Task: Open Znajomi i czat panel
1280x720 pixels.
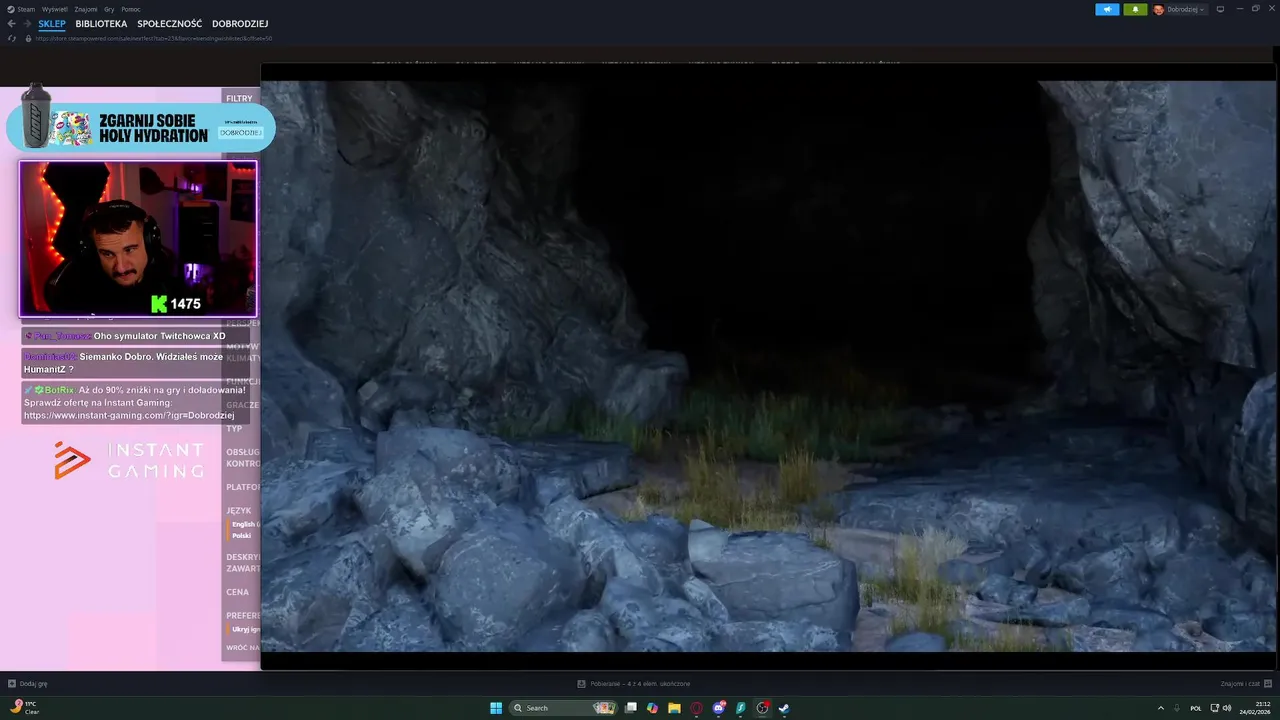Action: 1246,684
